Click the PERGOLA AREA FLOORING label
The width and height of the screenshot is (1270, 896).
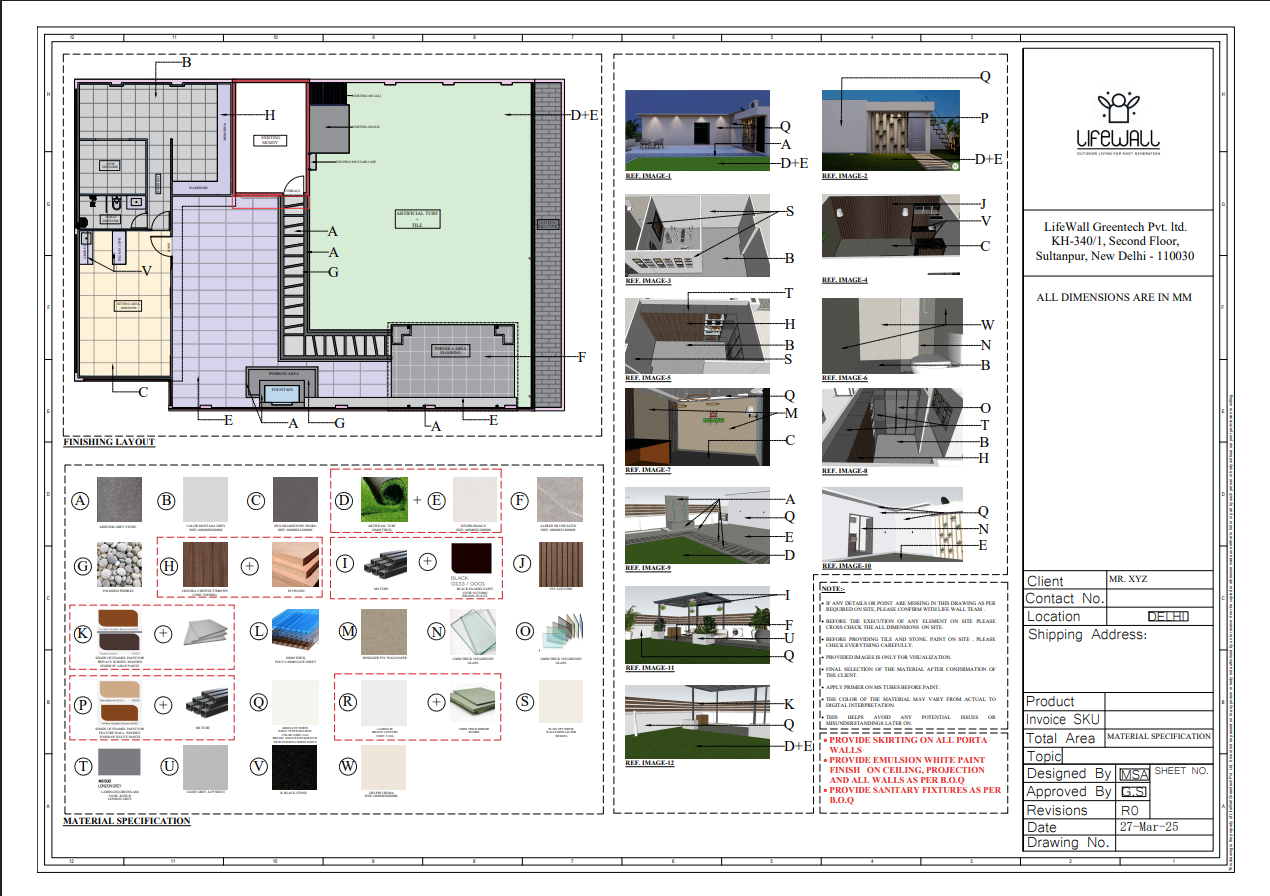[453, 351]
